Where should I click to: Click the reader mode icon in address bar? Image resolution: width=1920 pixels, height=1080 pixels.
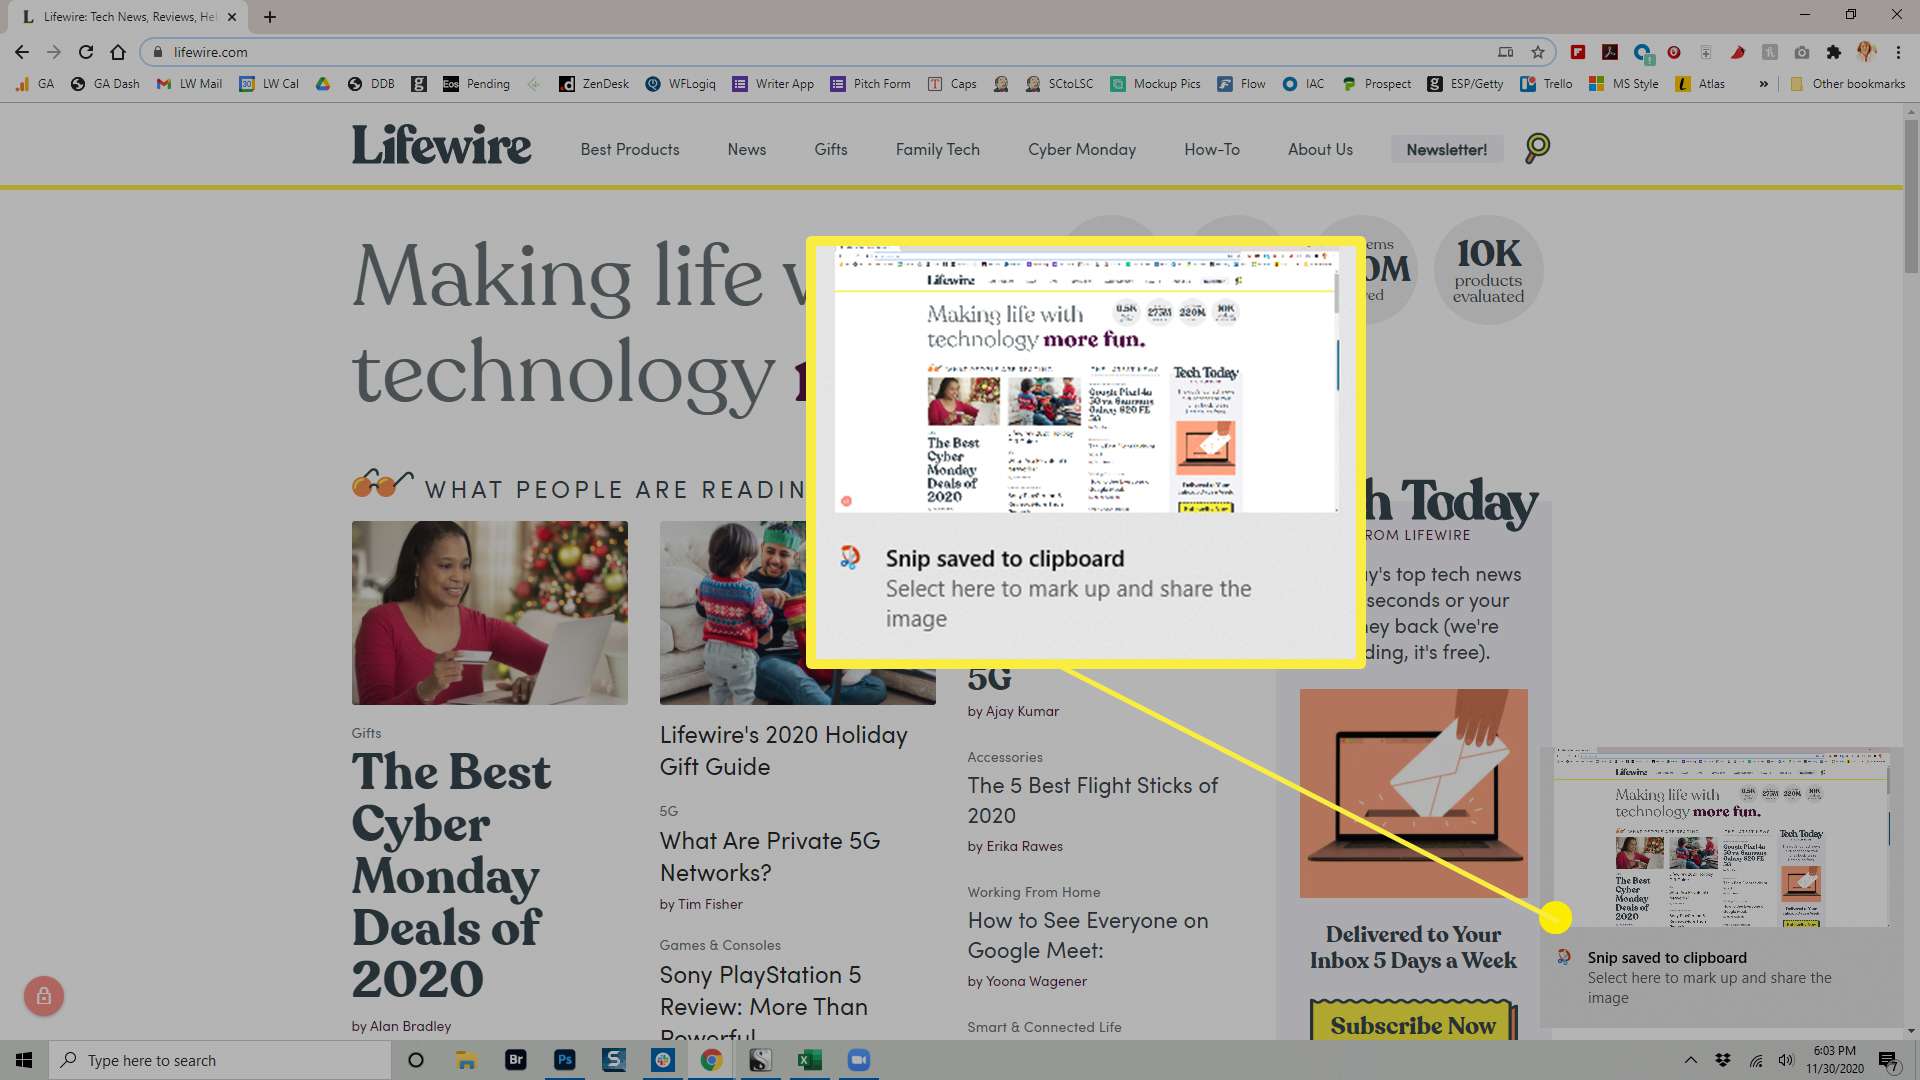pyautogui.click(x=1505, y=53)
